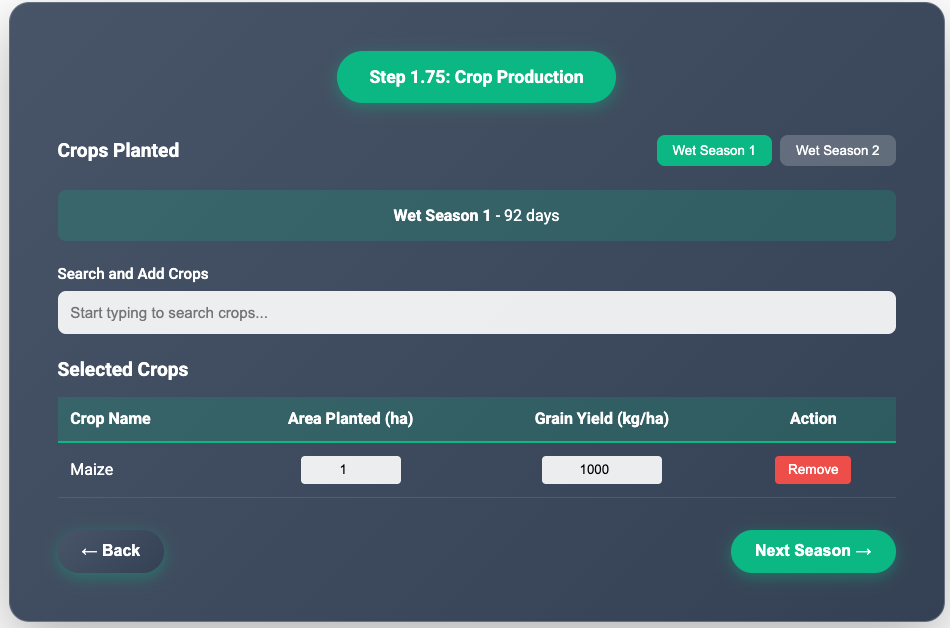Switch to the Wet Season 1 tab

pyautogui.click(x=714, y=151)
